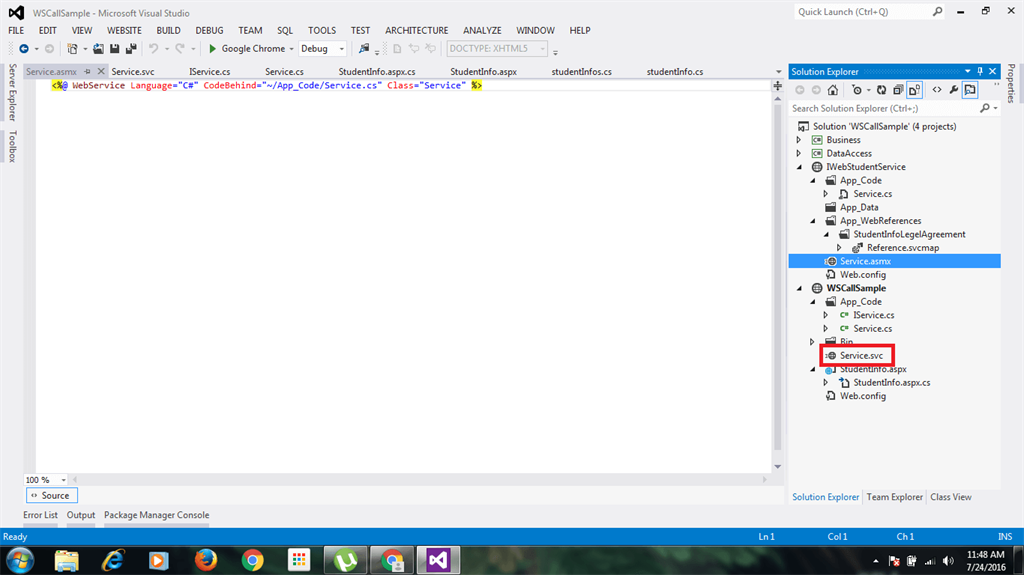The width and height of the screenshot is (1024, 575).
Task: Open the WEBSITE menu
Action: tap(124, 30)
